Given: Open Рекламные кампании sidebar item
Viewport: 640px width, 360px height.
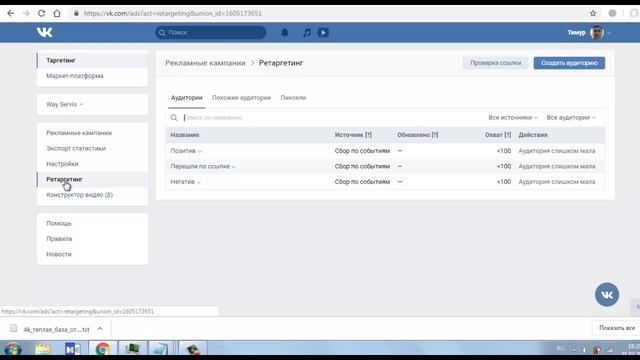Looking at the screenshot, I should [92, 133].
